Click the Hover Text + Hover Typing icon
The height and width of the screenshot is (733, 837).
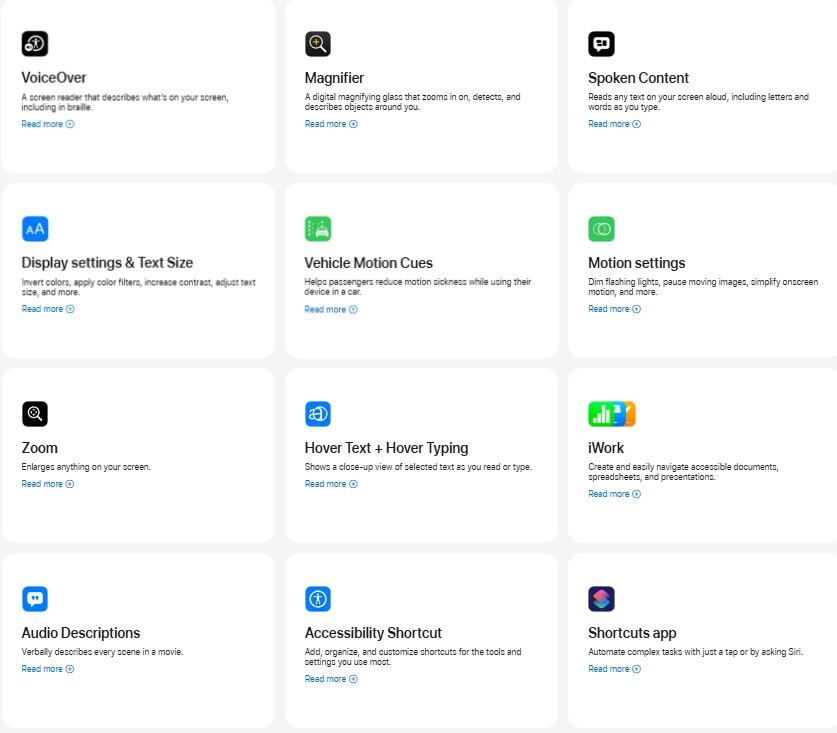318,414
